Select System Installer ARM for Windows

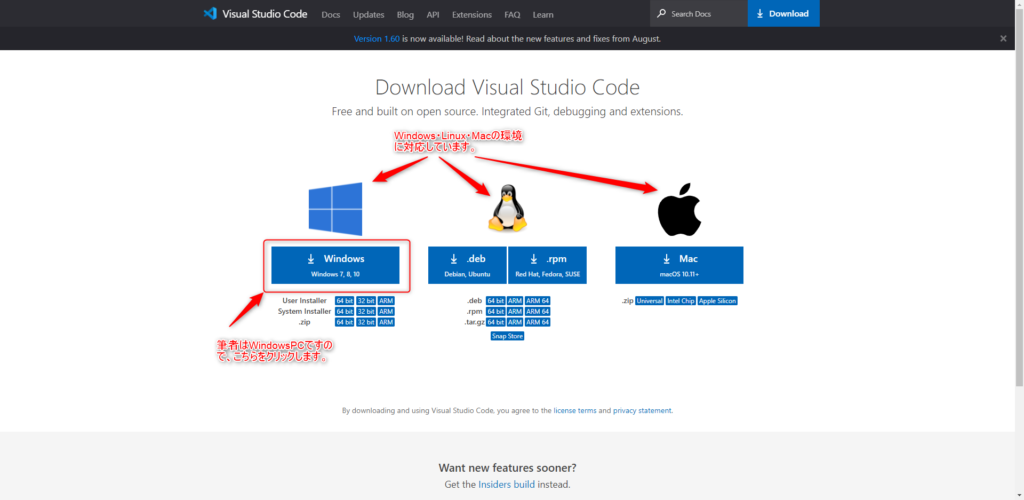point(386,311)
